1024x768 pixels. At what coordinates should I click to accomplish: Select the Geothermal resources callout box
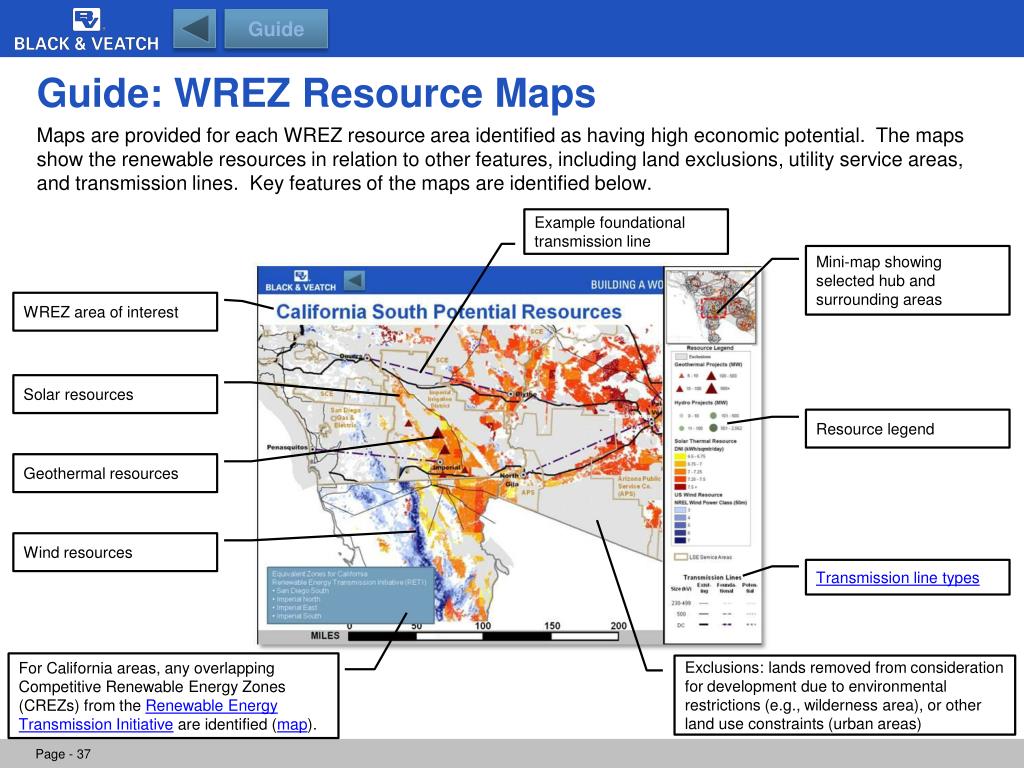tap(115, 473)
